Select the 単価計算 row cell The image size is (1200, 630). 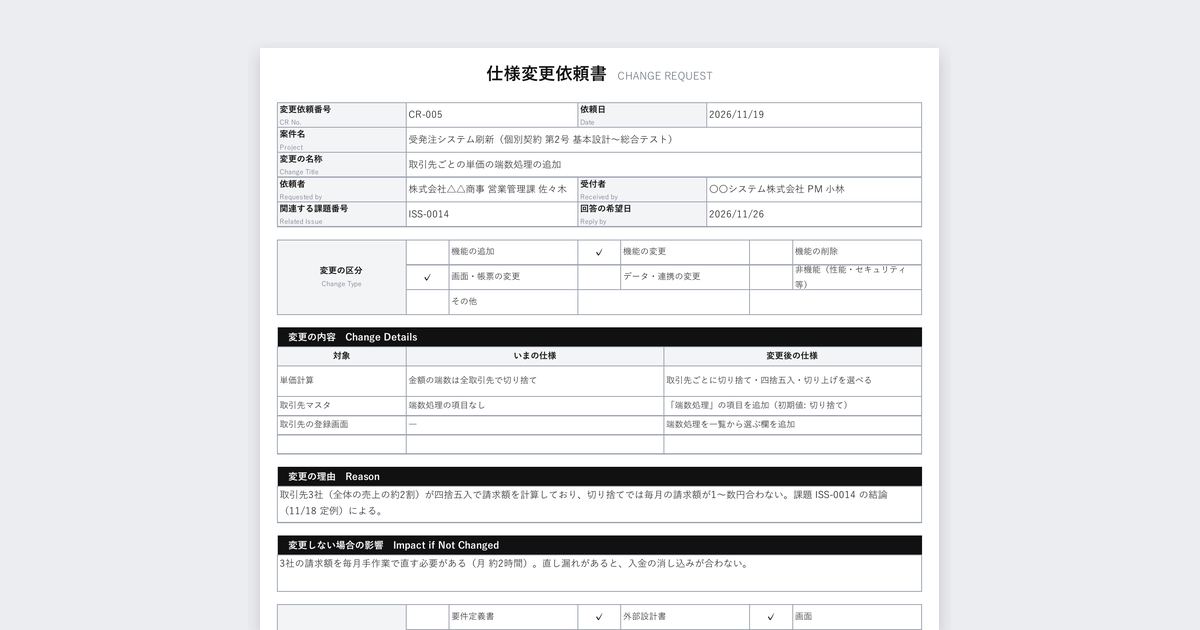pos(342,381)
